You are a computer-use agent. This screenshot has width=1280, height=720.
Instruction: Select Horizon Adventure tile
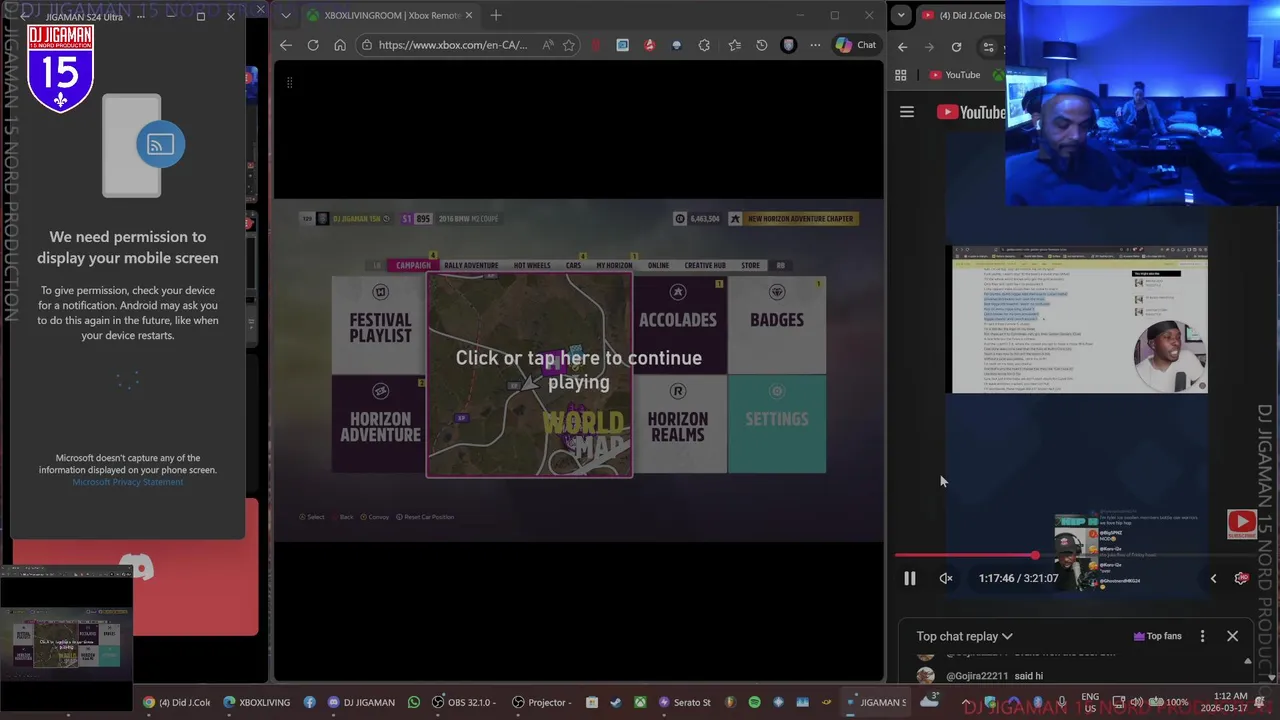coord(380,424)
